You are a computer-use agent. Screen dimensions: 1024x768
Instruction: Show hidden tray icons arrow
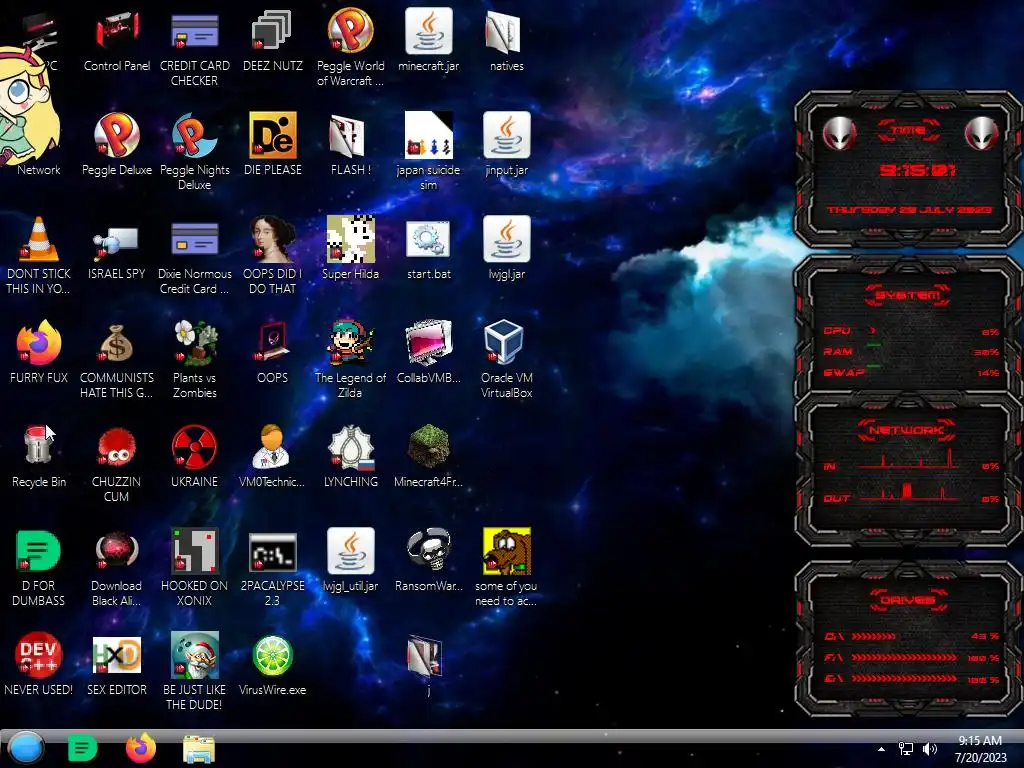[881, 749]
